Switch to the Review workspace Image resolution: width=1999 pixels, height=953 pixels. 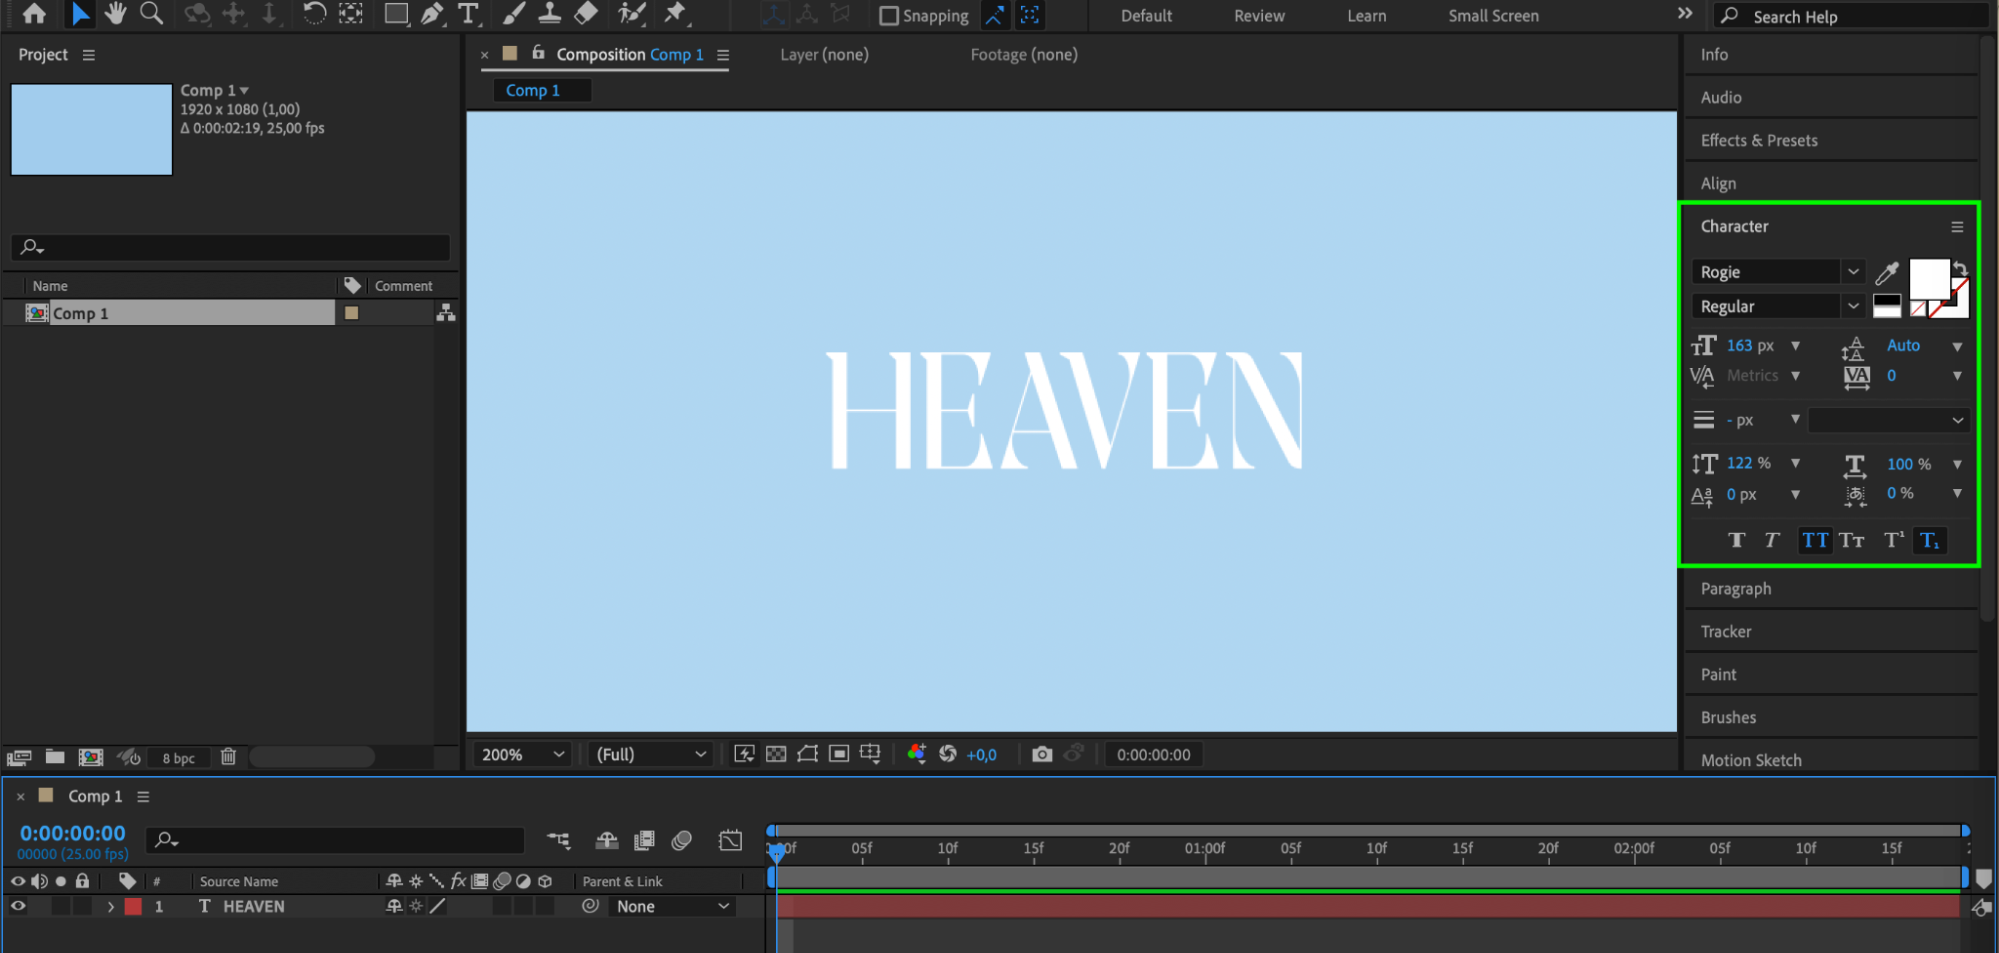coord(1259,16)
